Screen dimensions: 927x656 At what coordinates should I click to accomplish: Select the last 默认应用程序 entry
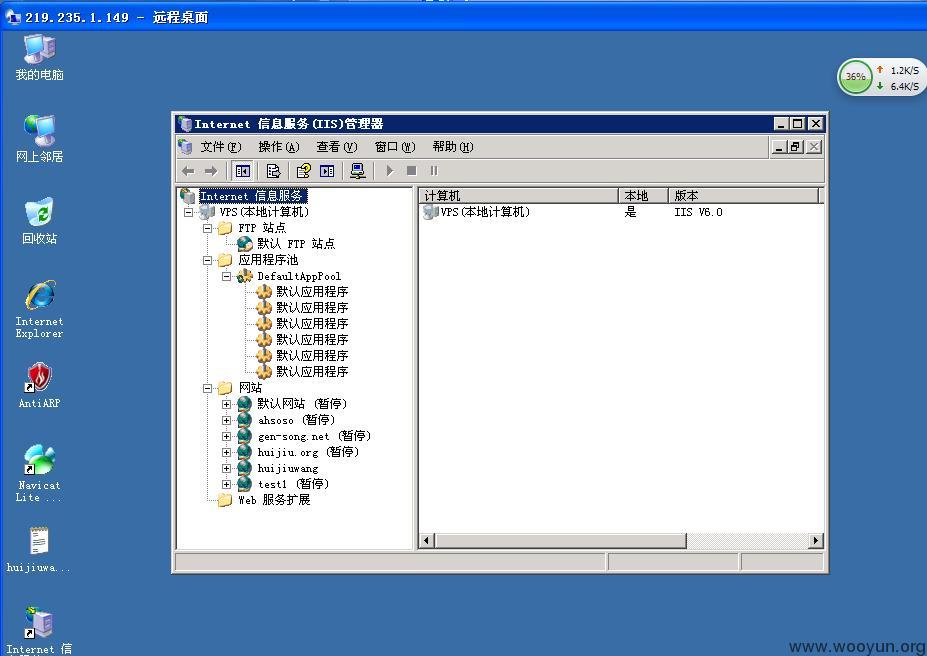coord(312,371)
